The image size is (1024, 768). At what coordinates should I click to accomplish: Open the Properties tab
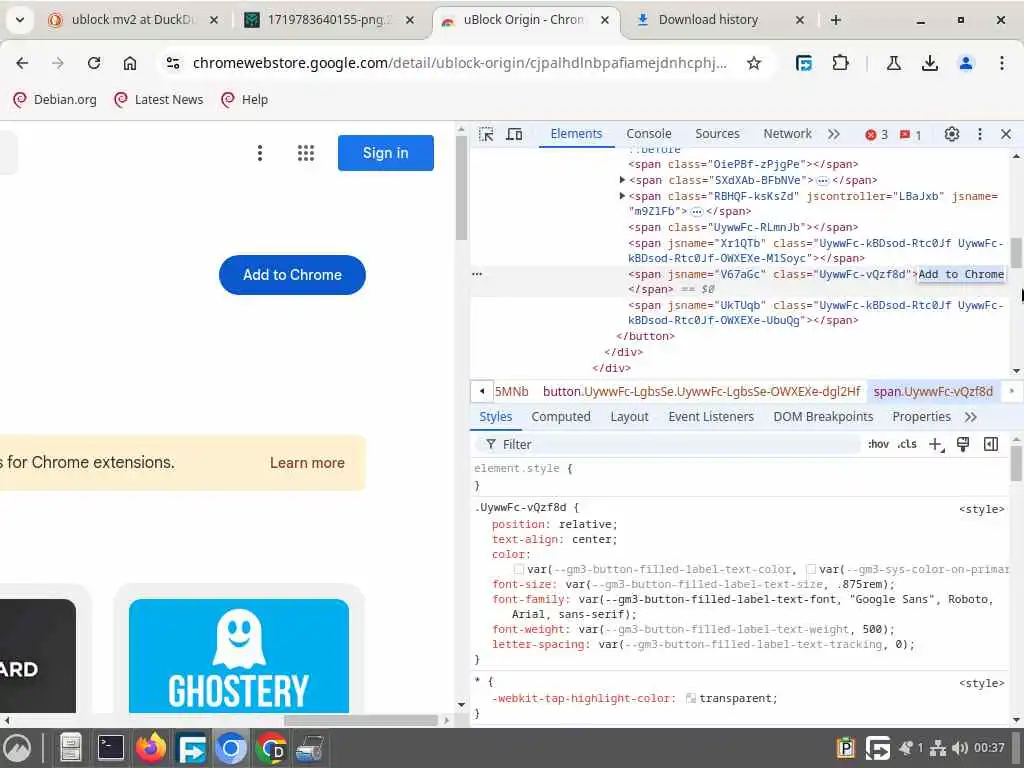[x=921, y=417]
